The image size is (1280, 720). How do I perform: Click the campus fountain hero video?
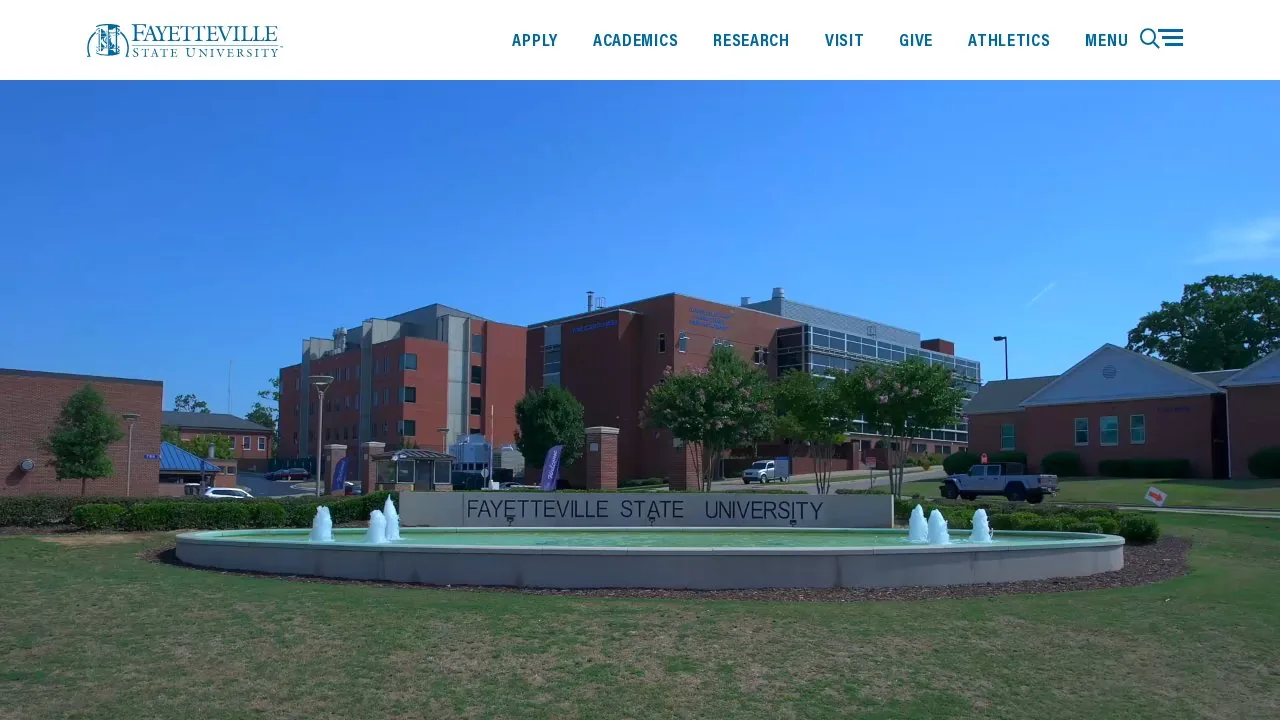coord(640,400)
